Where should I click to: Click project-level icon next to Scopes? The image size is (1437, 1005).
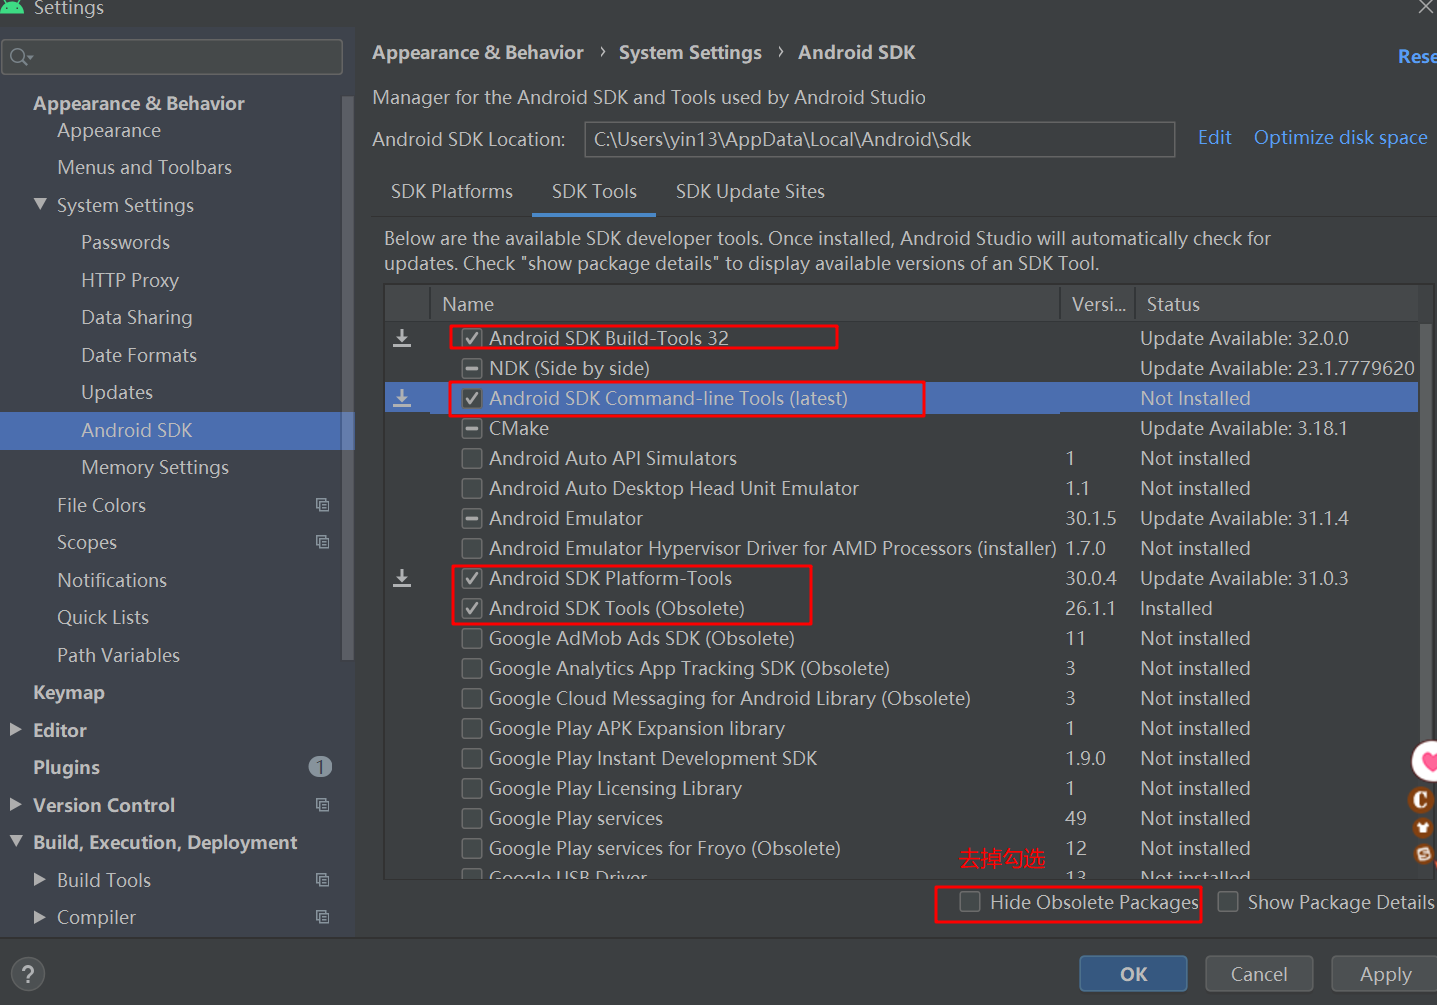pyautogui.click(x=322, y=542)
